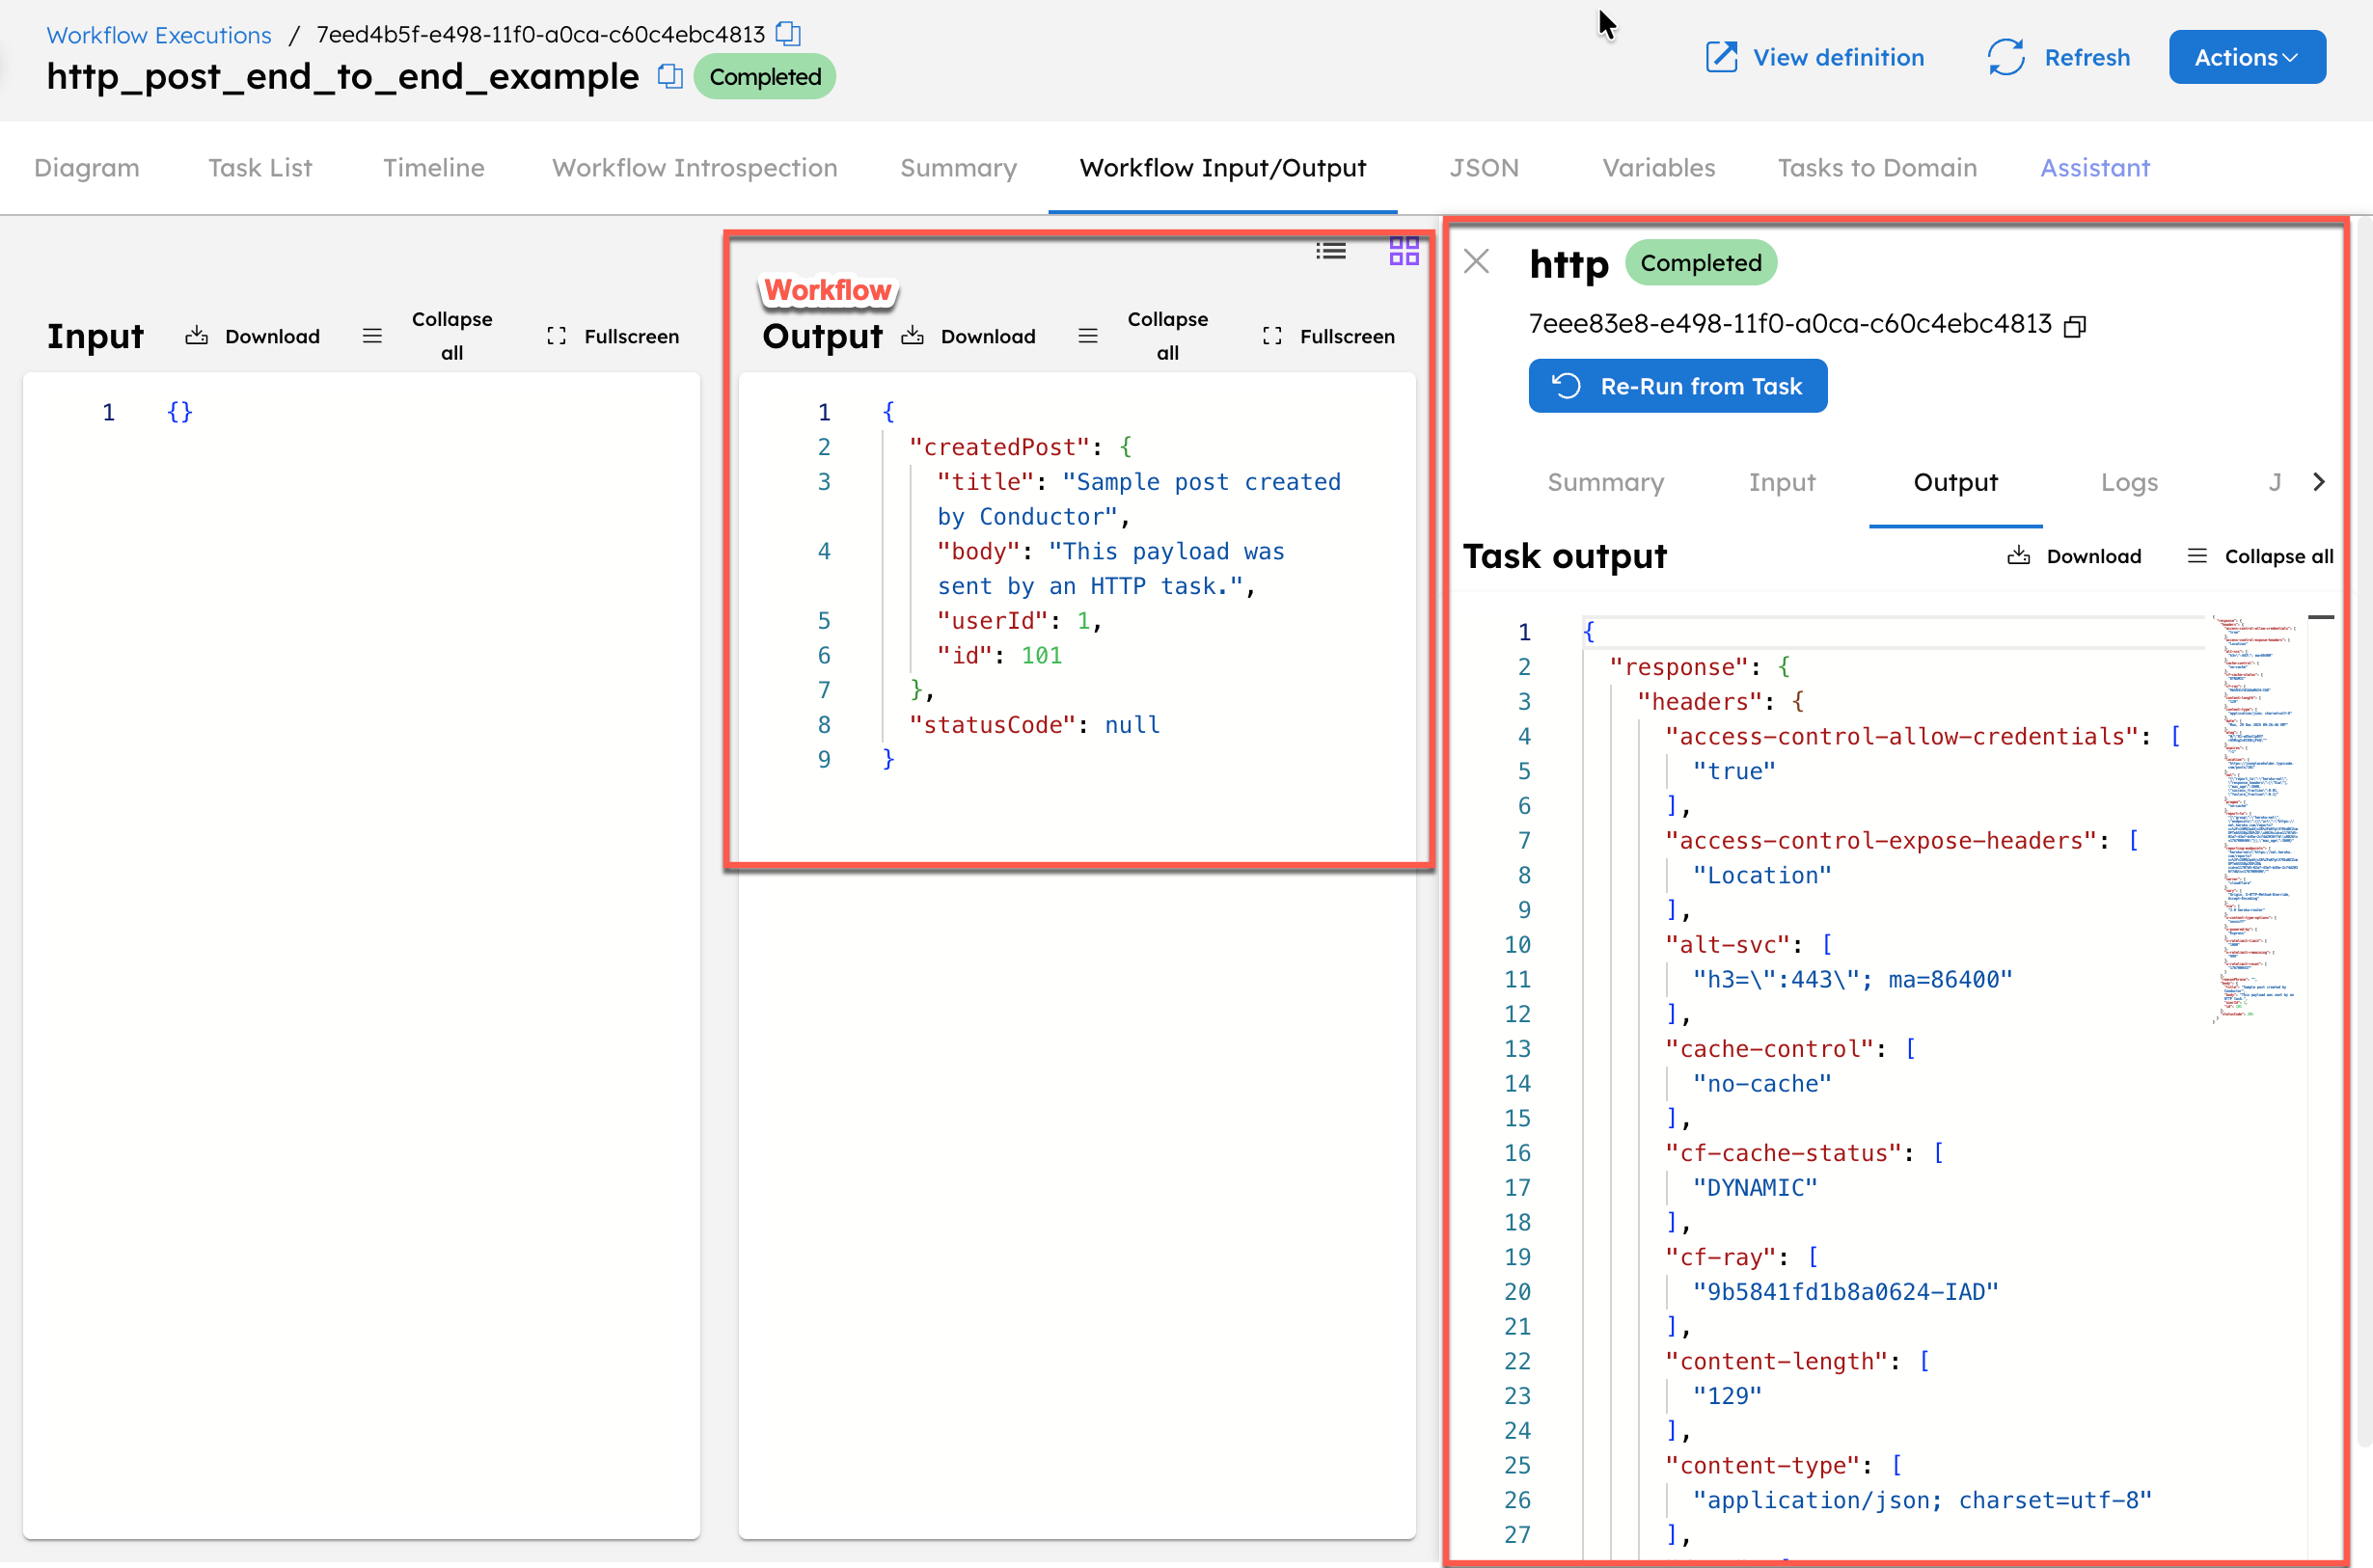Click the Re-Run from Task button
The width and height of the screenshot is (2373, 1568).
(x=1677, y=386)
